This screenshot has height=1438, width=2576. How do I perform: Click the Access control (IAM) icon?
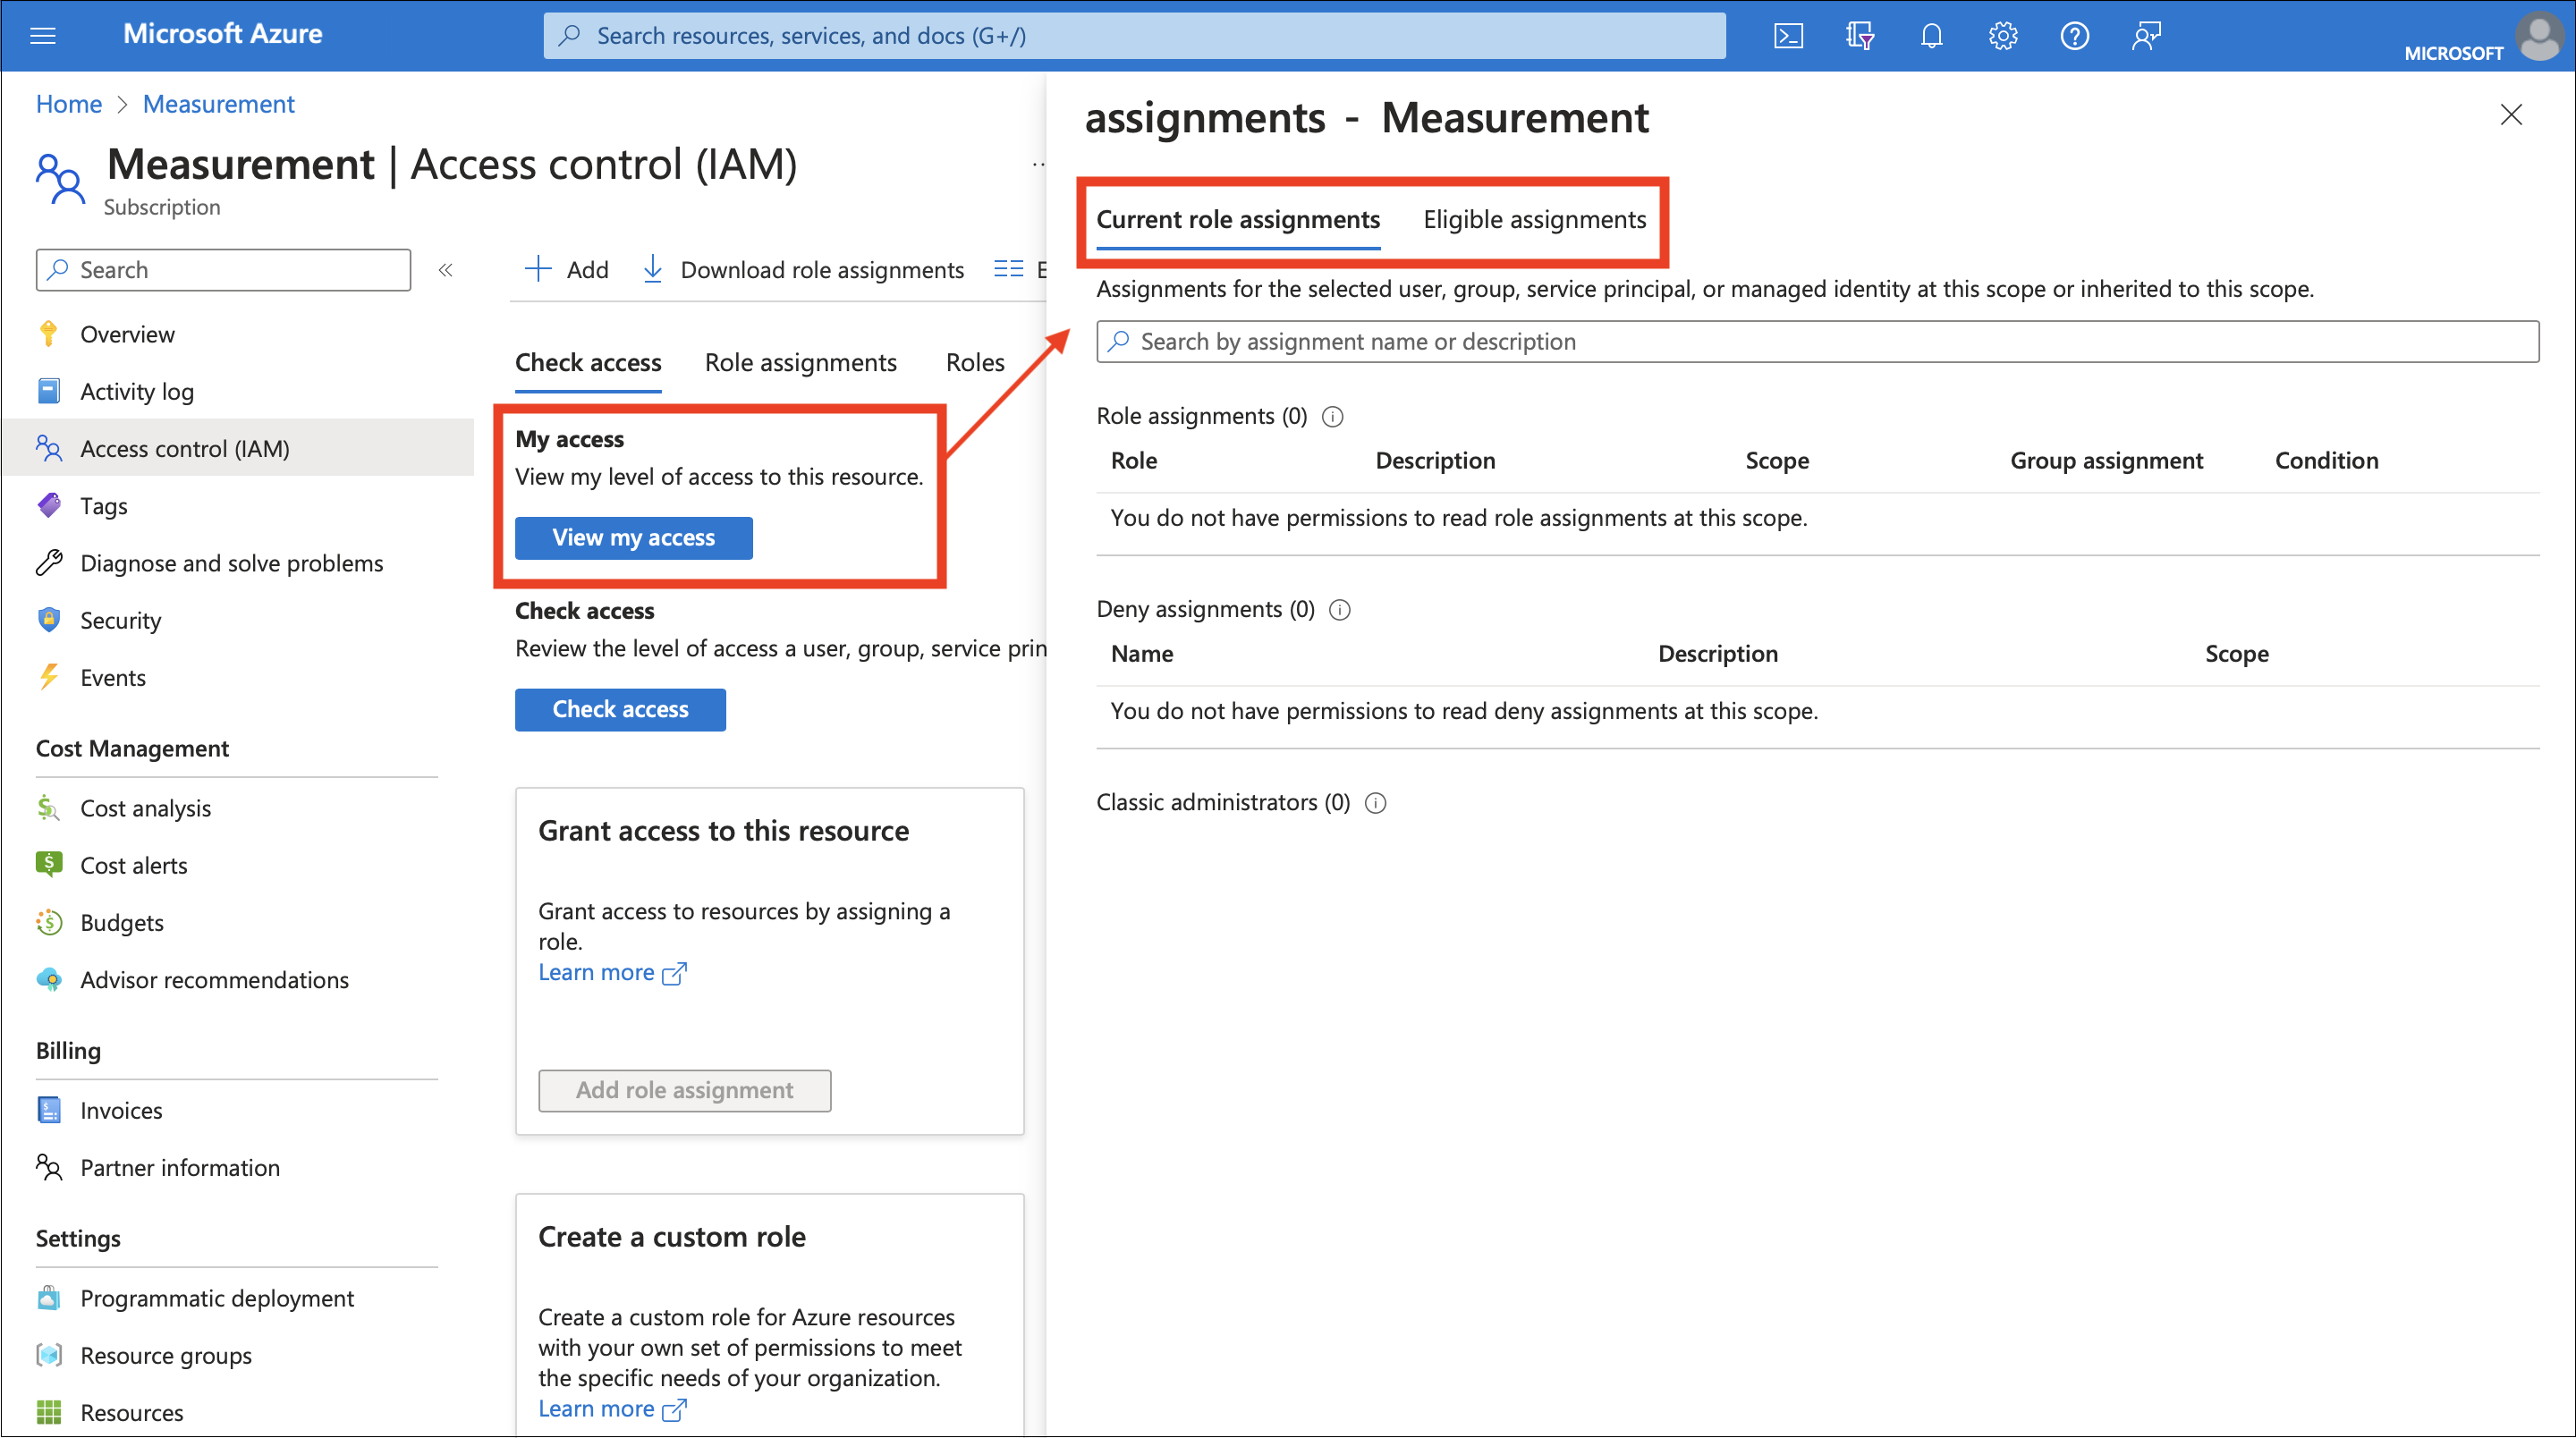pyautogui.click(x=49, y=447)
